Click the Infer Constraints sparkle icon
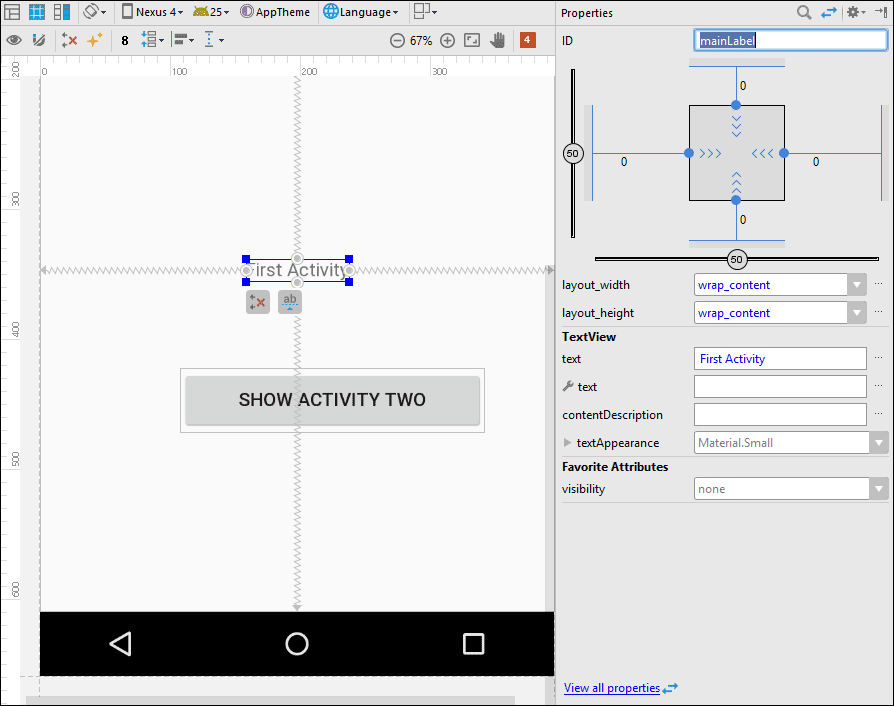Viewport: 894px width, 706px height. [x=95, y=40]
